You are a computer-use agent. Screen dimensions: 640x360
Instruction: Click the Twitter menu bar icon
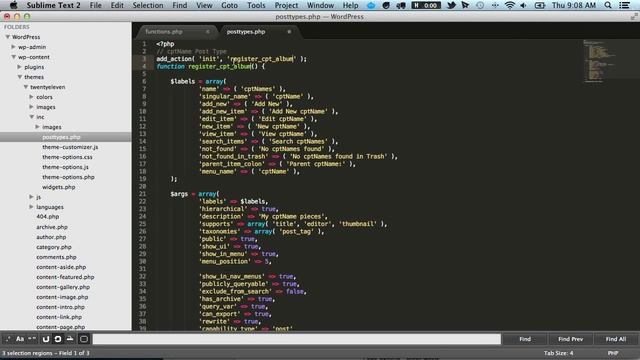(451, 5)
